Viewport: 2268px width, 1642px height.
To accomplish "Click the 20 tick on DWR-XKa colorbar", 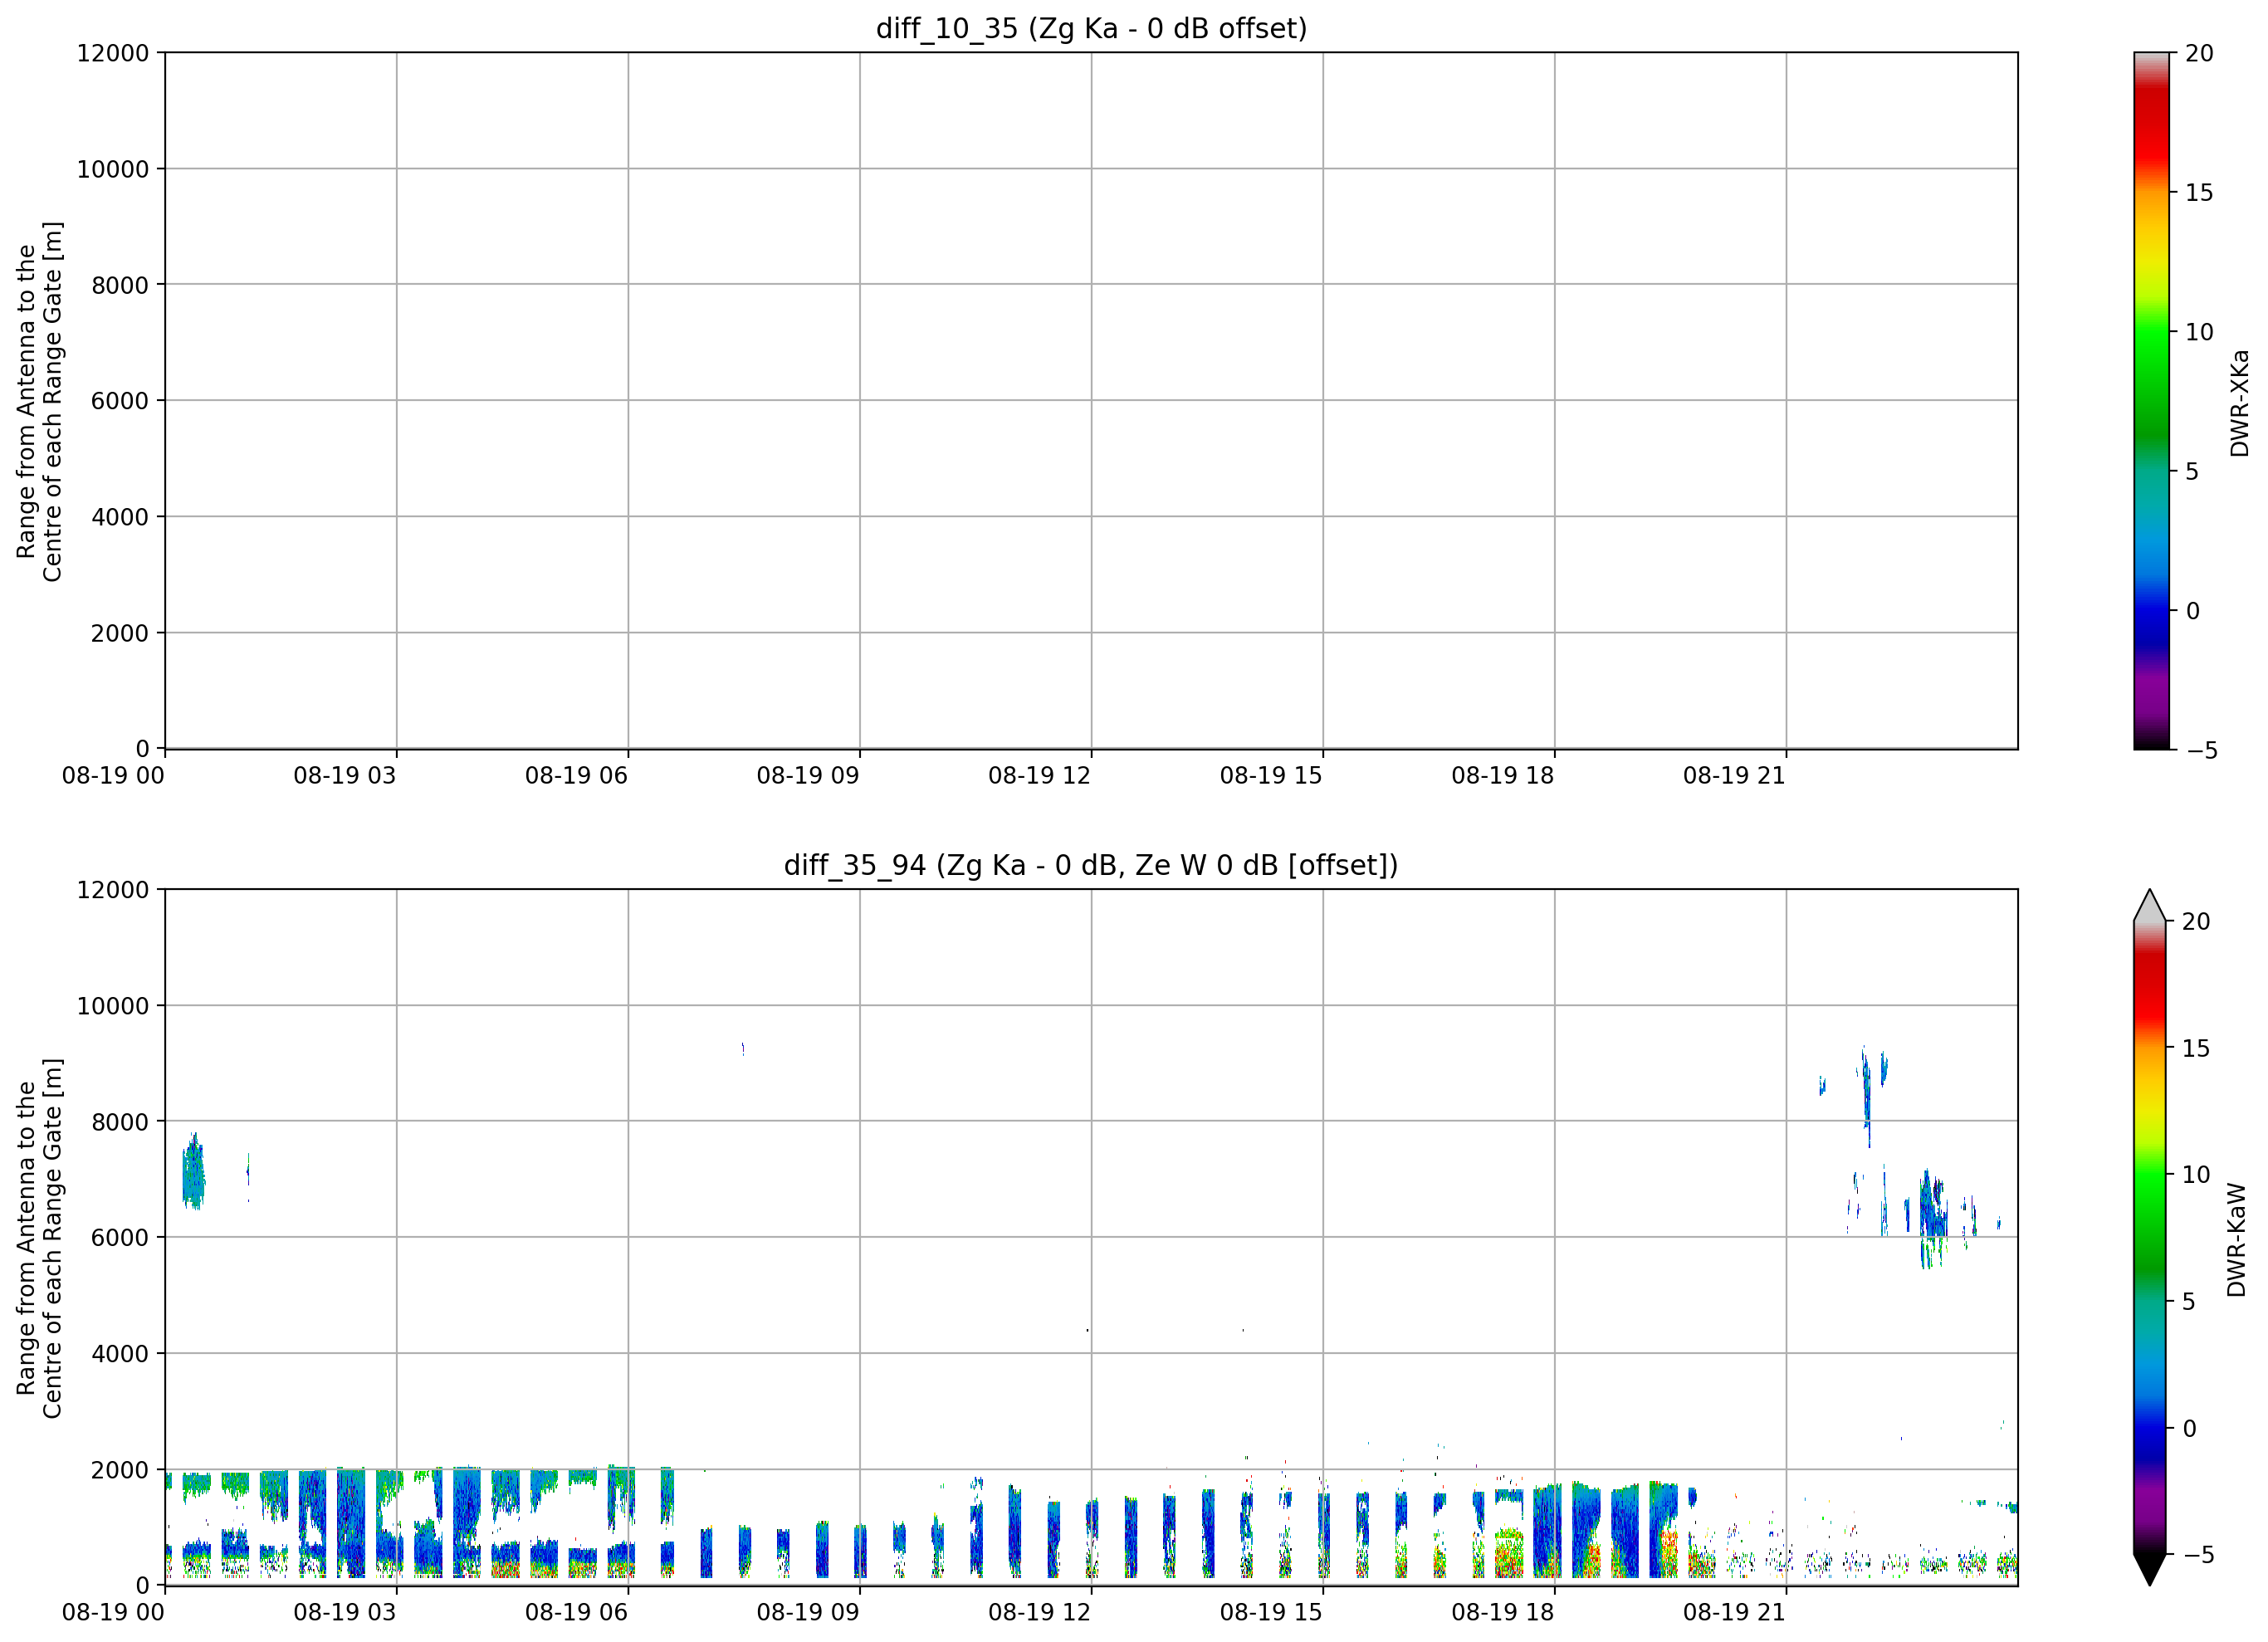I will 2199,53.
